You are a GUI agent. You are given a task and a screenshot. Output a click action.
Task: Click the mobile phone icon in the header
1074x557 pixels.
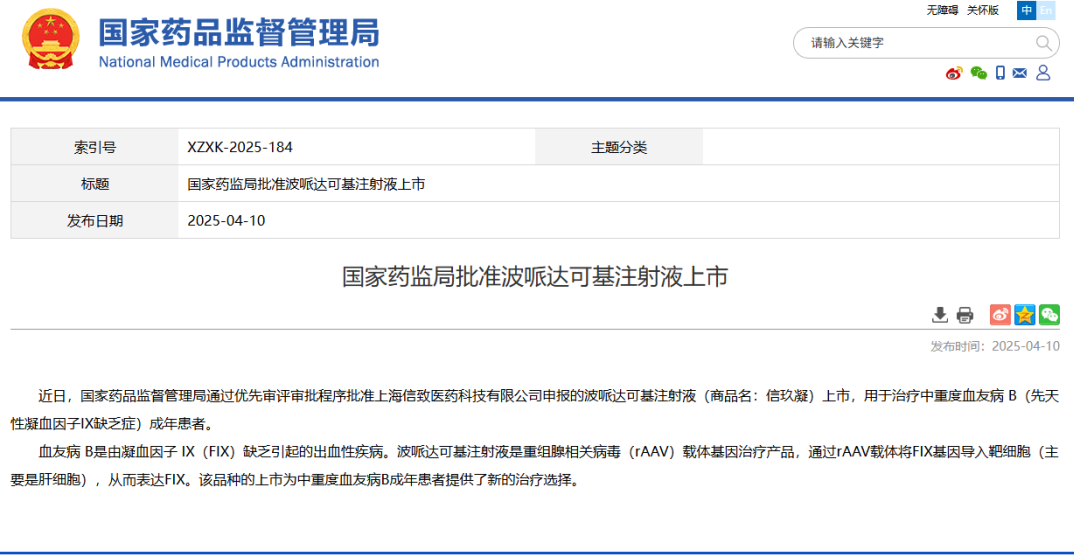pos(1000,73)
